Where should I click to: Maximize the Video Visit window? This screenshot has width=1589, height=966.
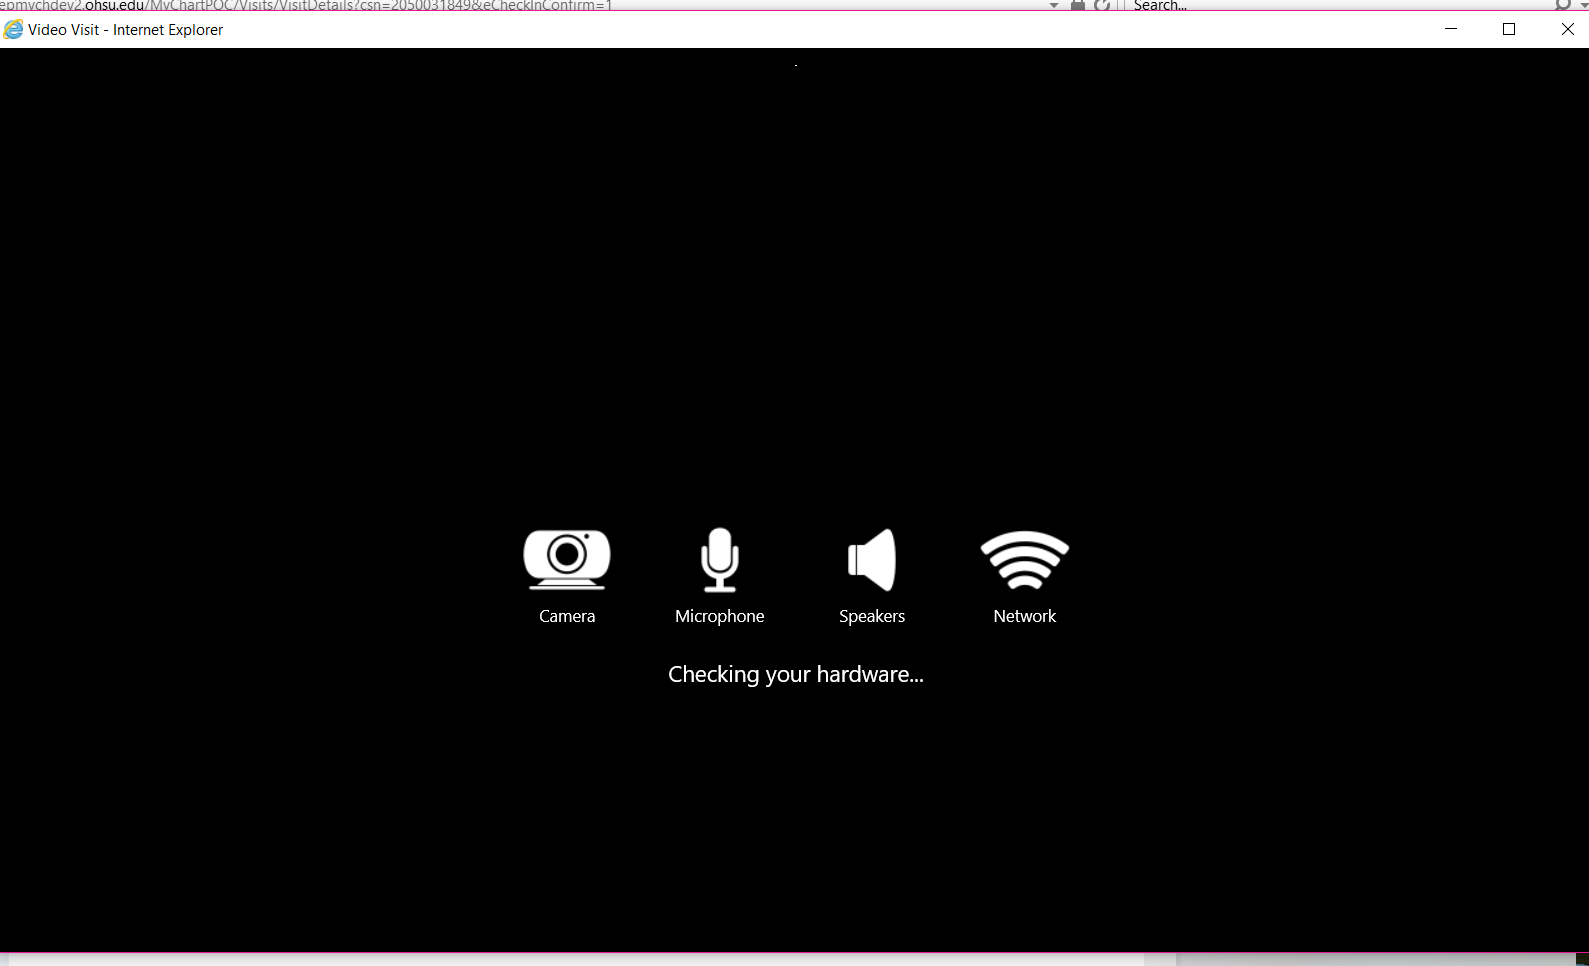pos(1509,29)
